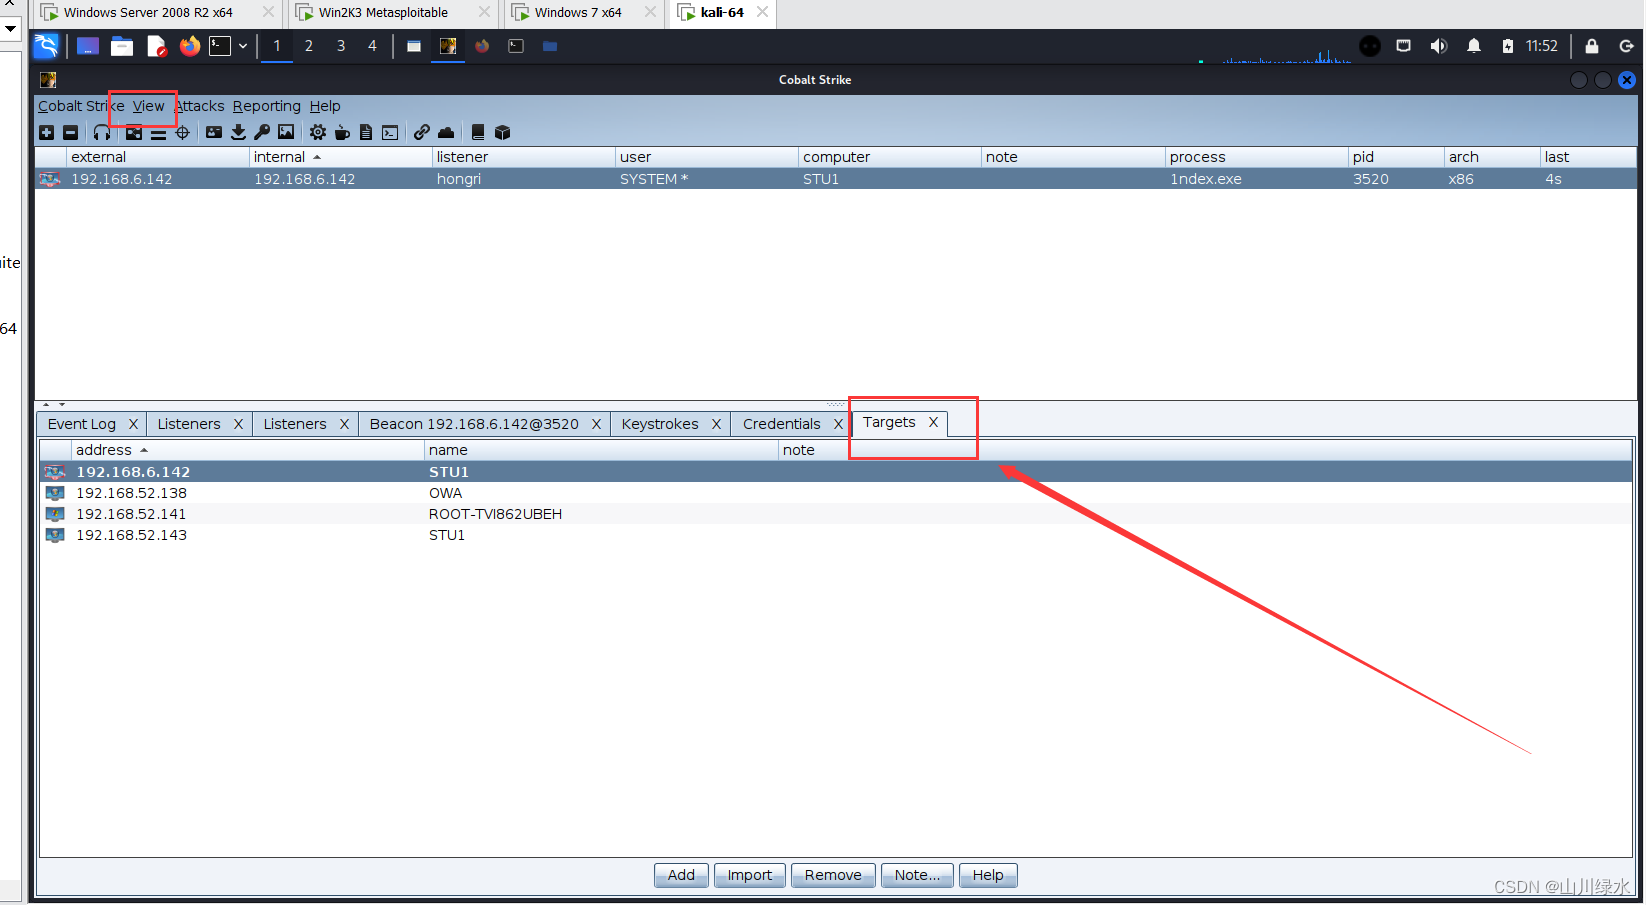Sort targets by the name column header

click(601, 450)
